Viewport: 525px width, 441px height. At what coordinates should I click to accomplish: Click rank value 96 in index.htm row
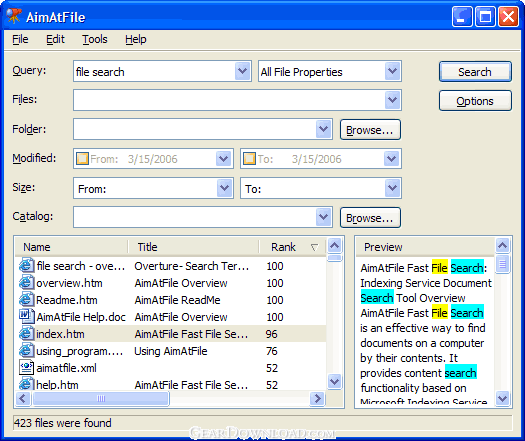pyautogui.click(x=272, y=334)
